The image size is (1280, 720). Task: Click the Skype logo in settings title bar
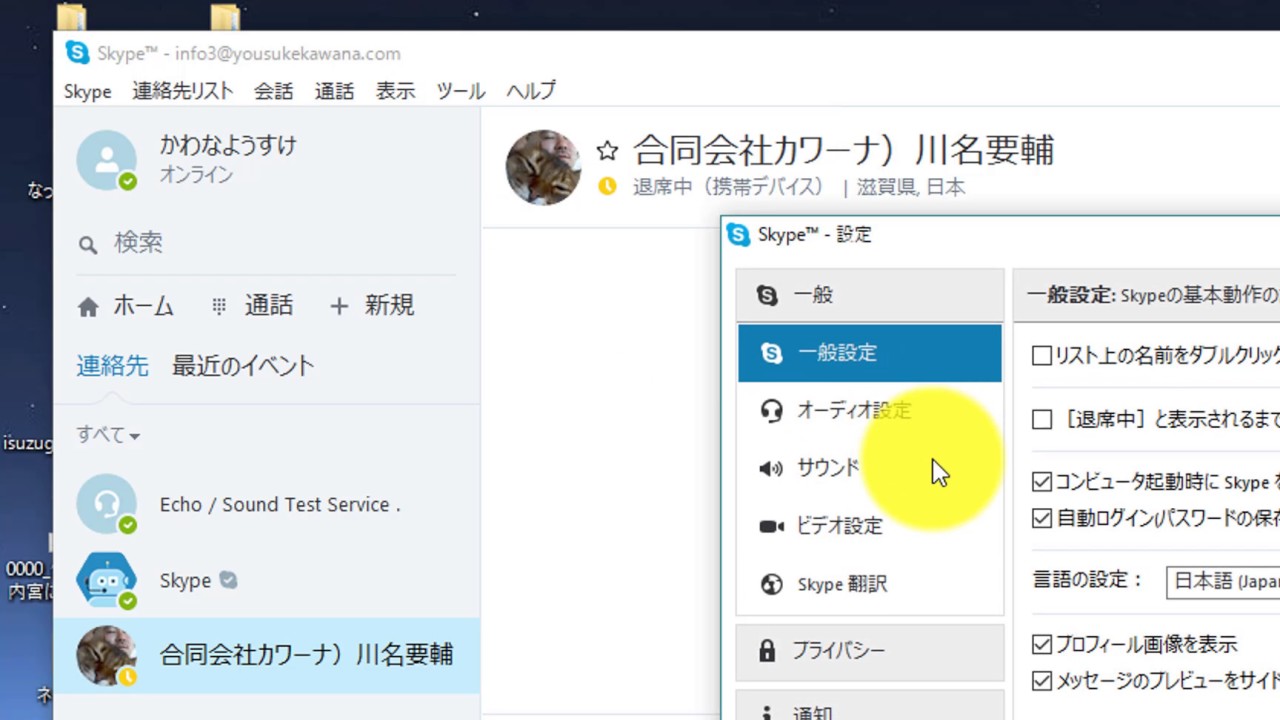point(738,235)
